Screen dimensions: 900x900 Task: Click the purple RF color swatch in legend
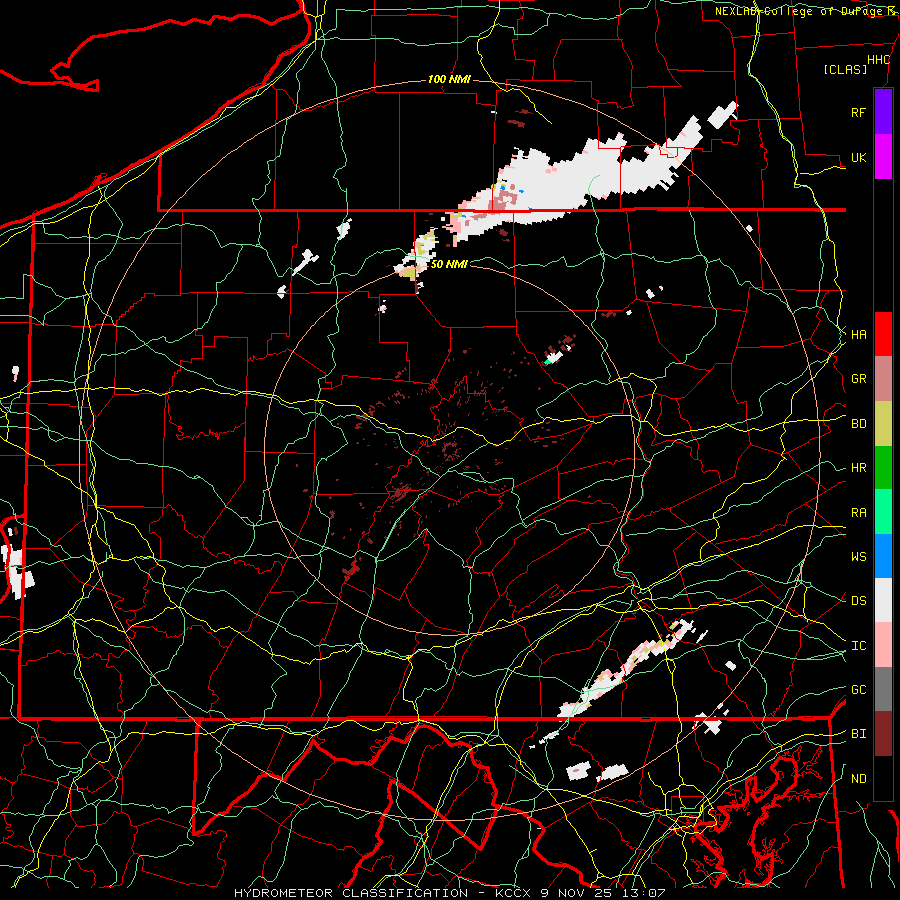(x=883, y=112)
